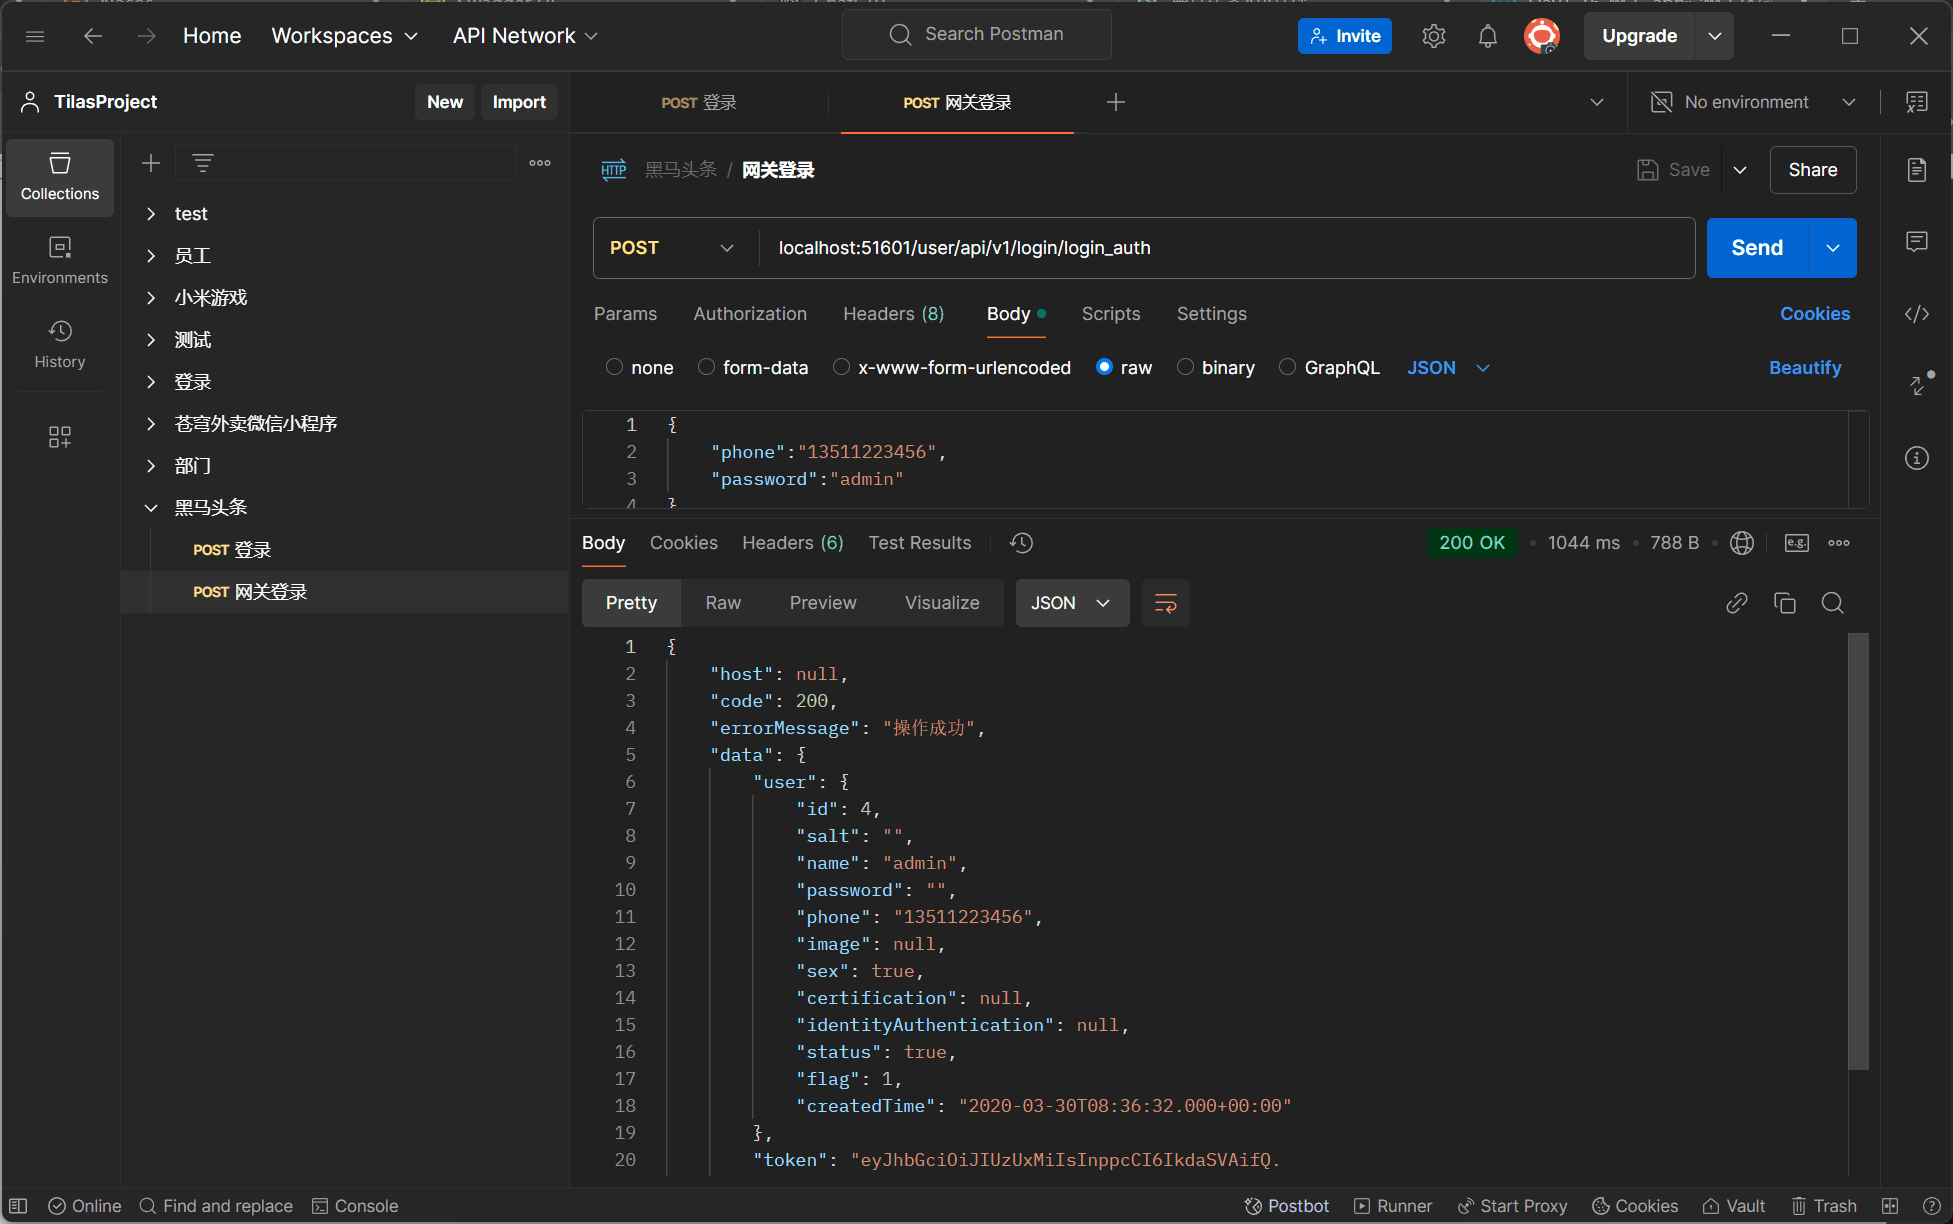Click the Beautify link

click(1804, 367)
